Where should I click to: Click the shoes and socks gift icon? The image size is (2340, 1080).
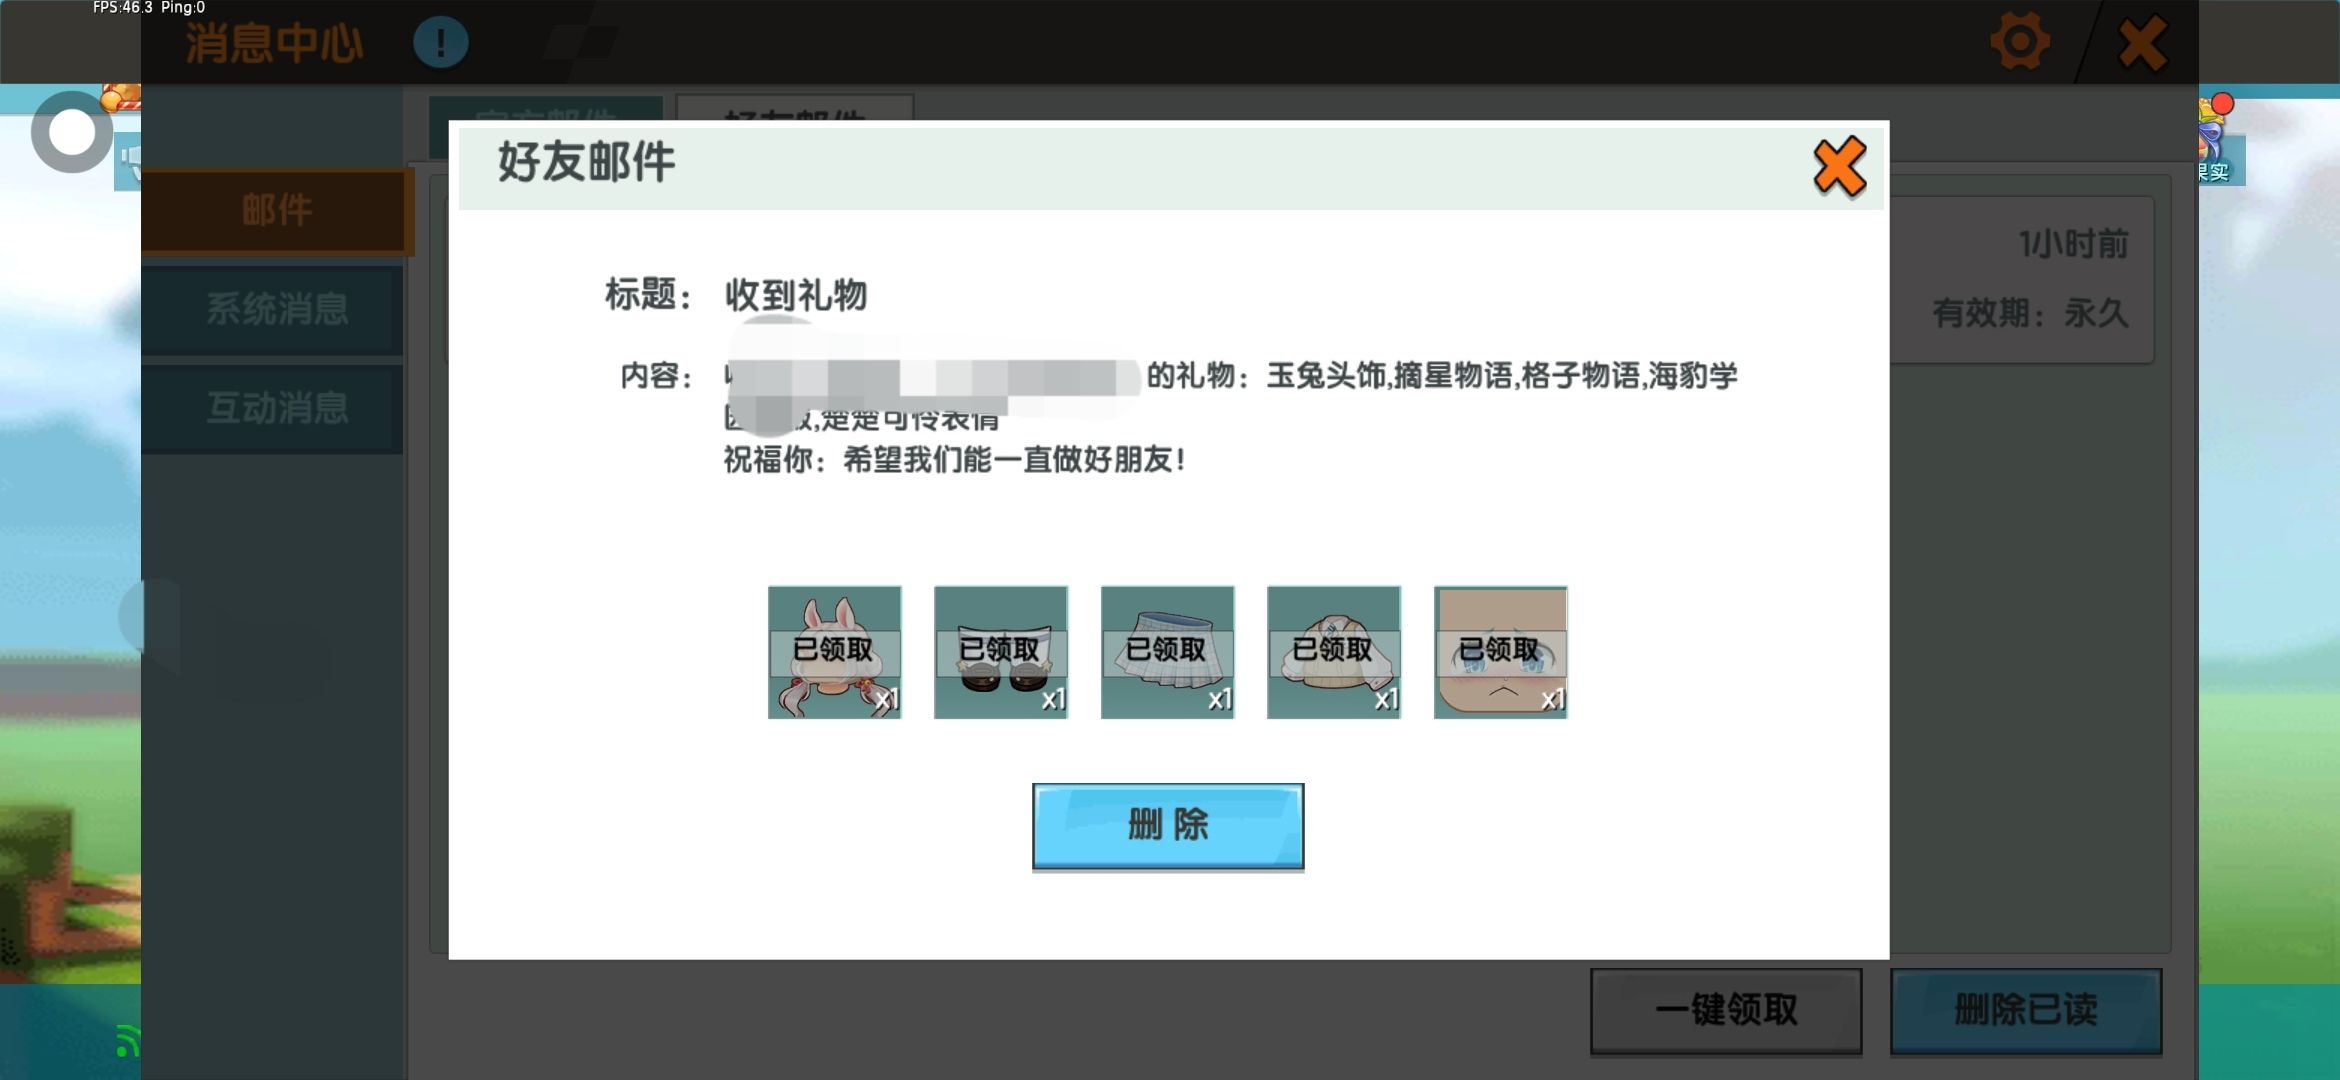(1000, 652)
